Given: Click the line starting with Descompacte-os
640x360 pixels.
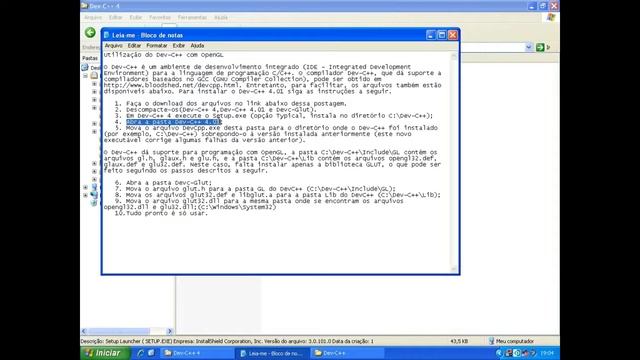Looking at the screenshot, I should tap(221, 110).
